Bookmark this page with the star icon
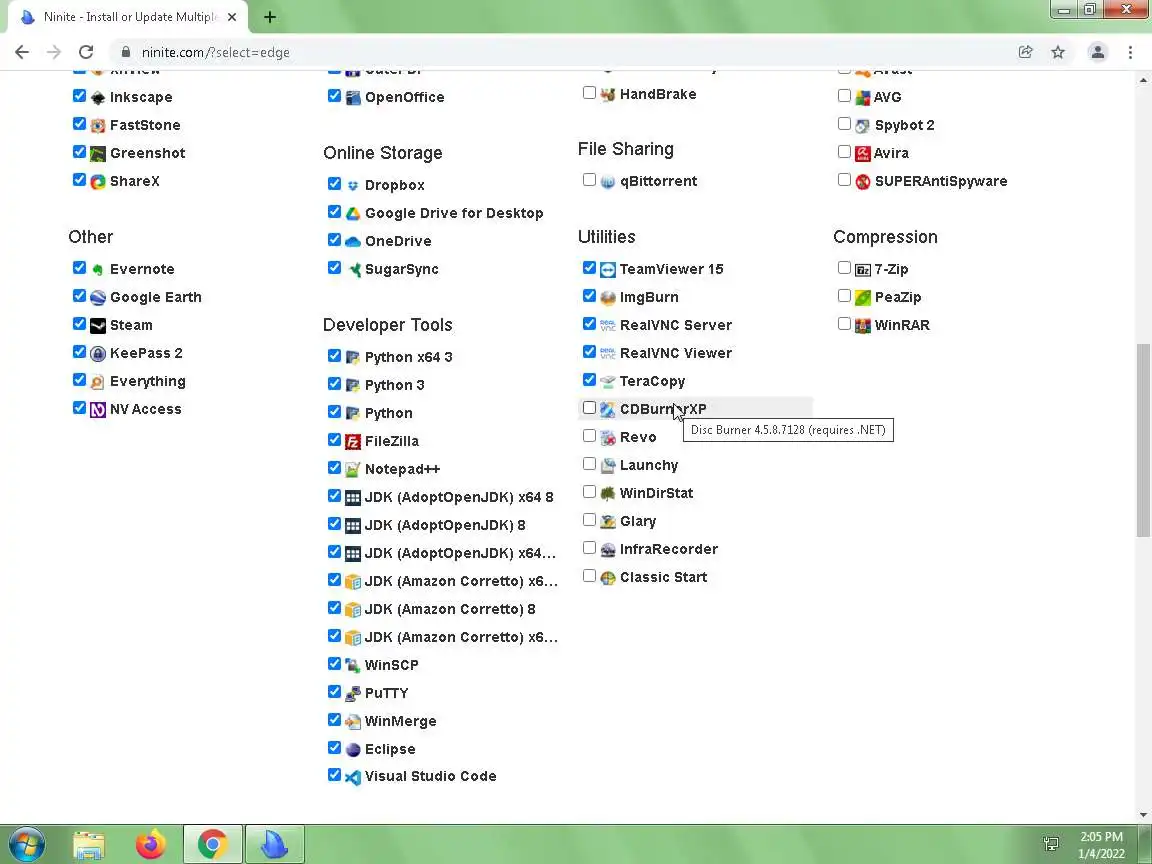Viewport: 1152px width, 864px height. (1058, 52)
